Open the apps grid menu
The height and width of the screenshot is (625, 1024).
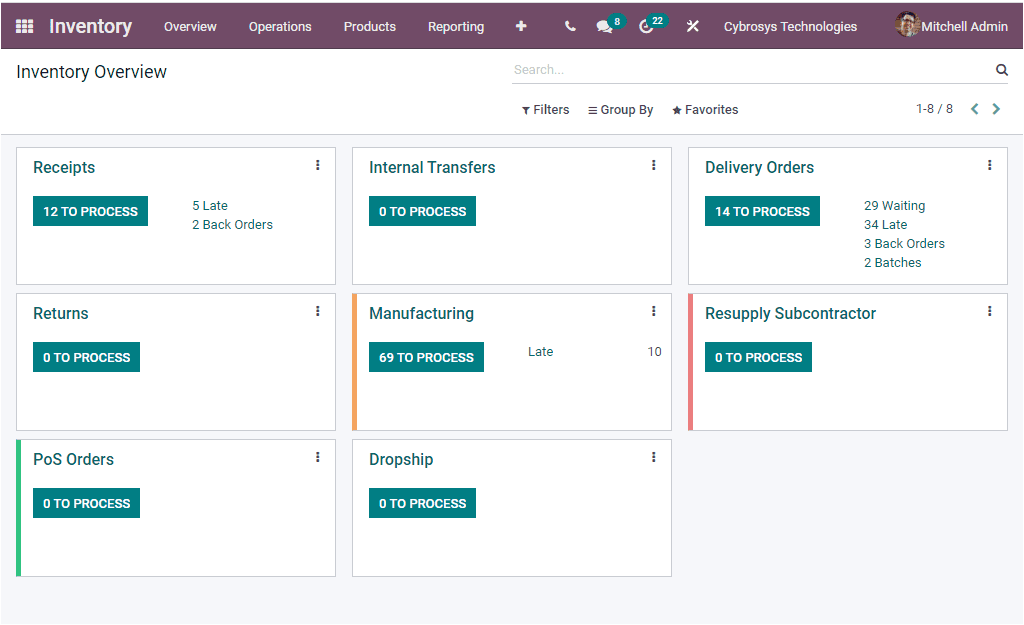pos(24,25)
